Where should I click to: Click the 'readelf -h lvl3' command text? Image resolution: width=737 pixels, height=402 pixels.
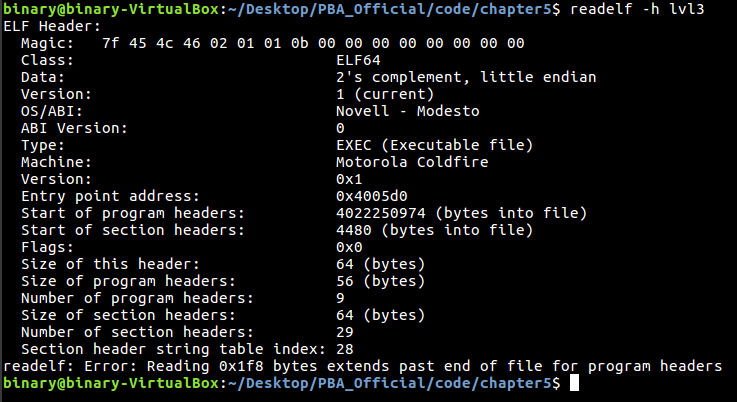(x=637, y=9)
